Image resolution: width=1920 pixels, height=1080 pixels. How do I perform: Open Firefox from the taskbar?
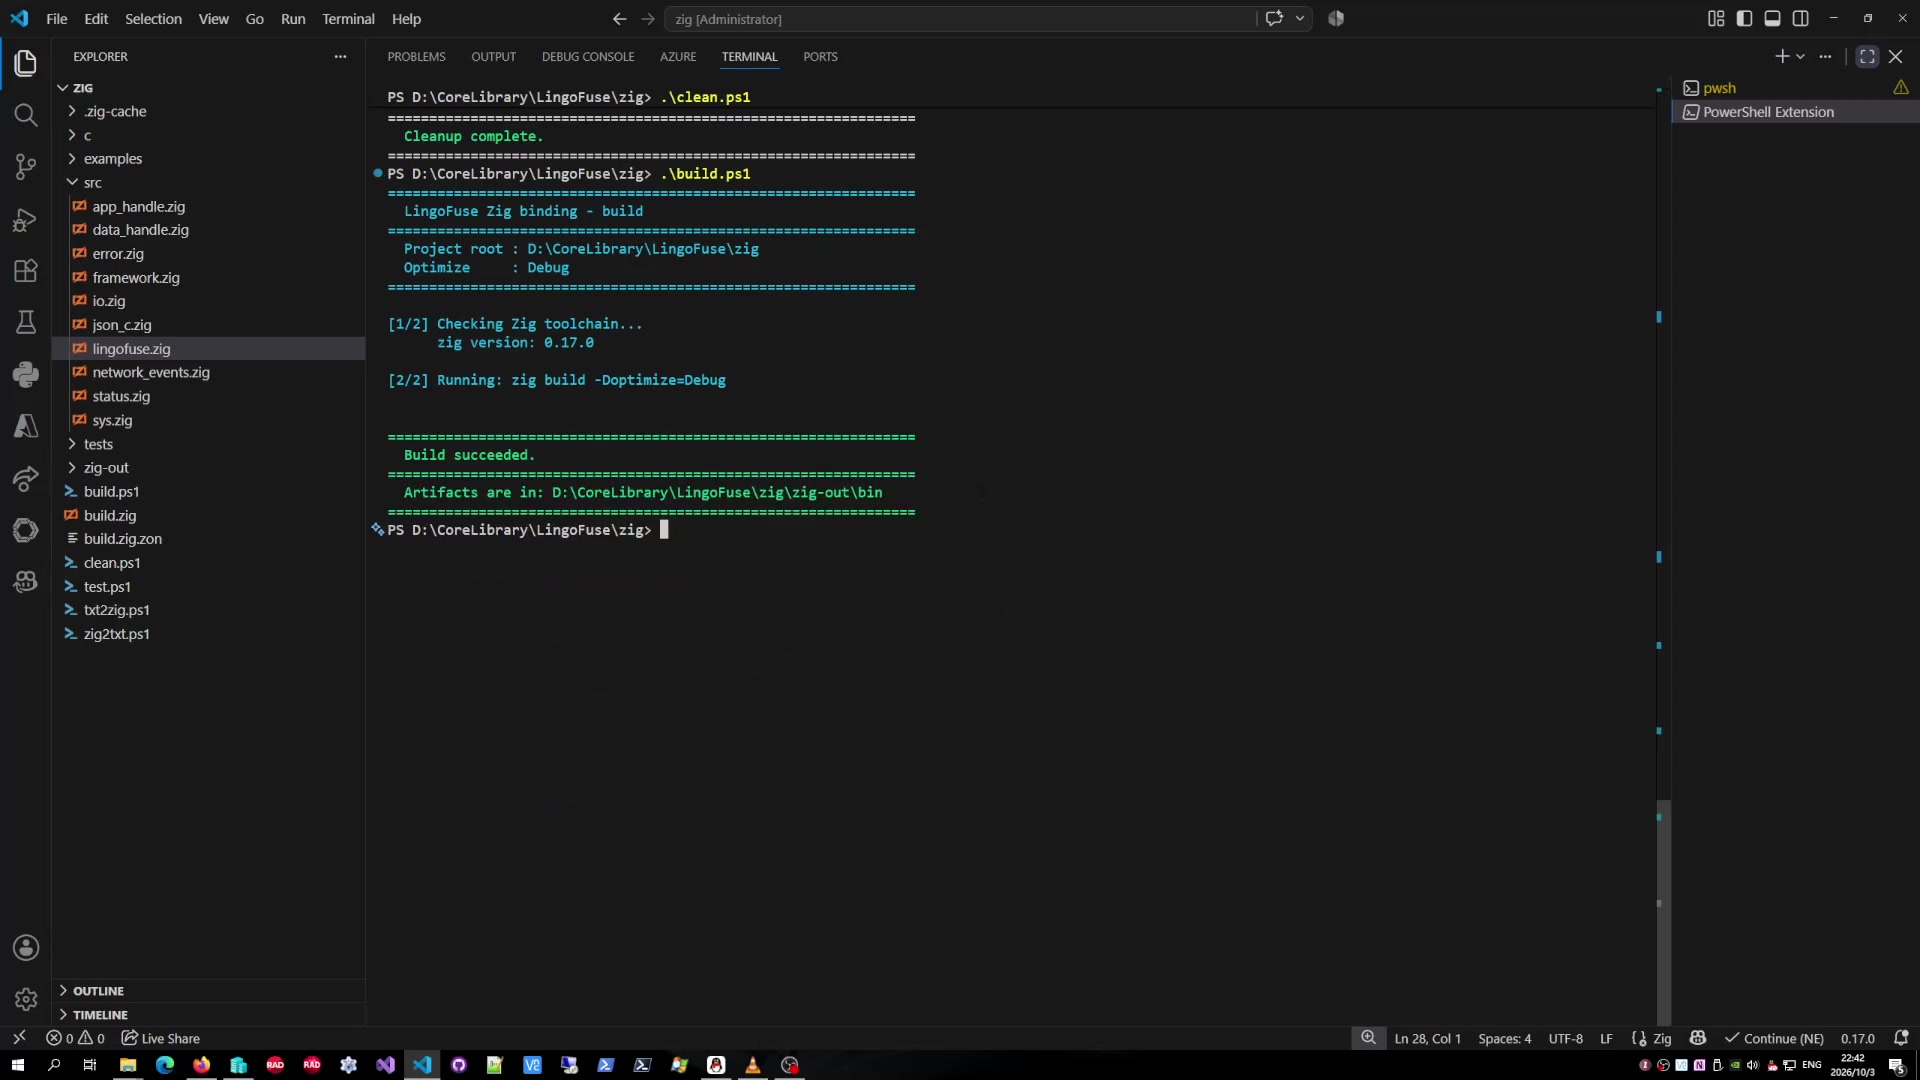click(201, 1065)
